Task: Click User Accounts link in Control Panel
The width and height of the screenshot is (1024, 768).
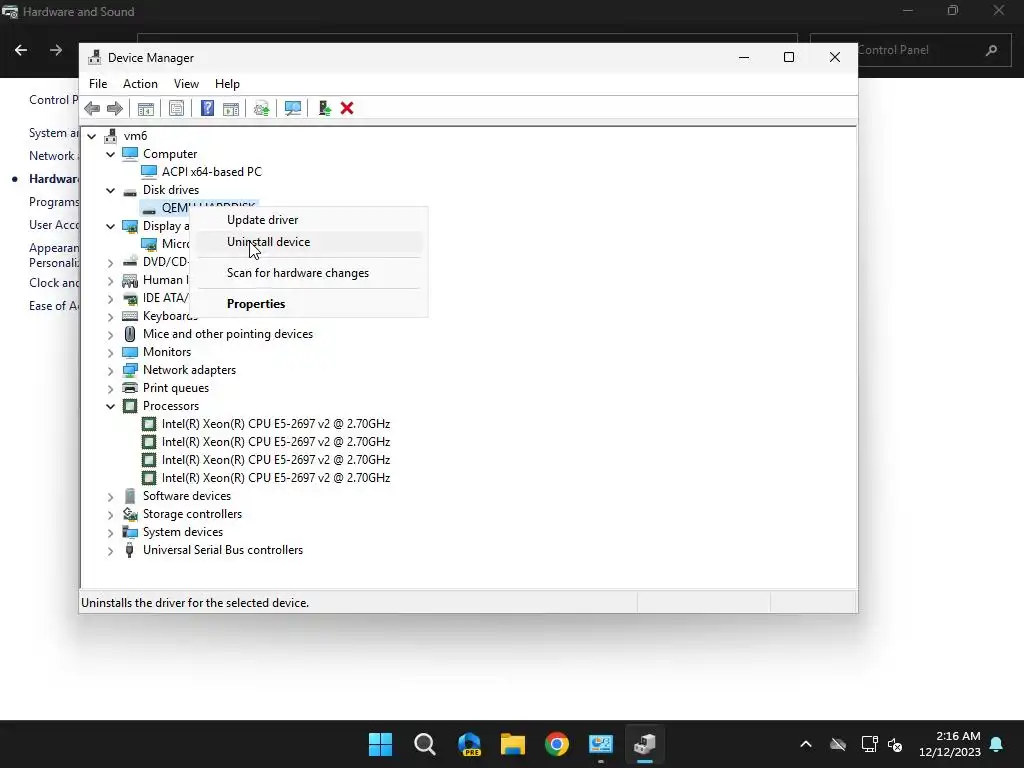Action: point(54,225)
